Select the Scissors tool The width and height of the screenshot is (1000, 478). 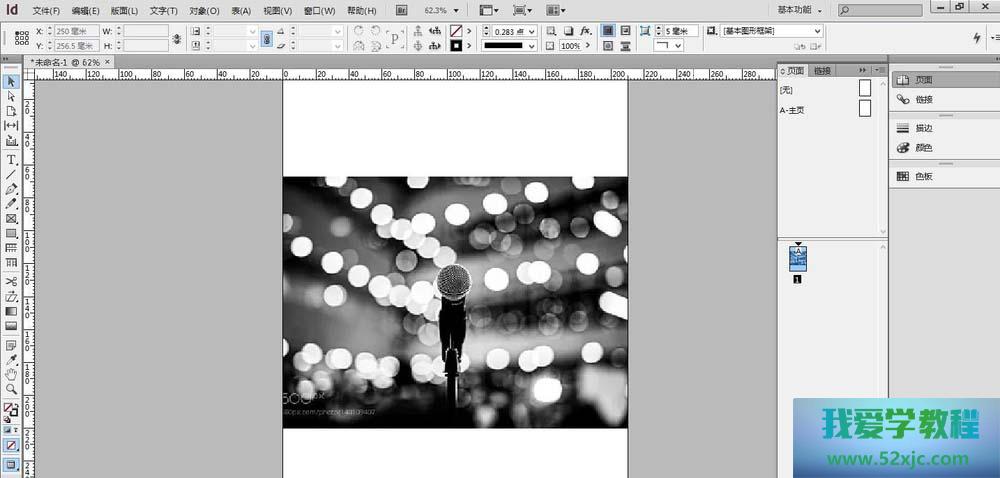pos(11,282)
